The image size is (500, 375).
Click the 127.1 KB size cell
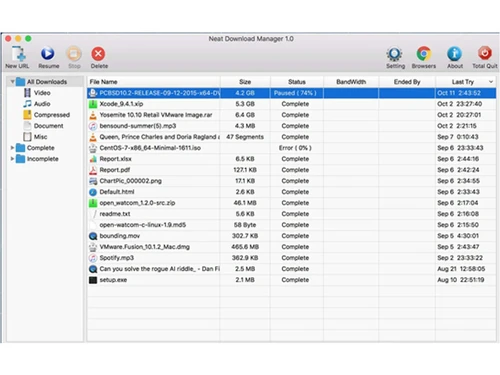245,170
